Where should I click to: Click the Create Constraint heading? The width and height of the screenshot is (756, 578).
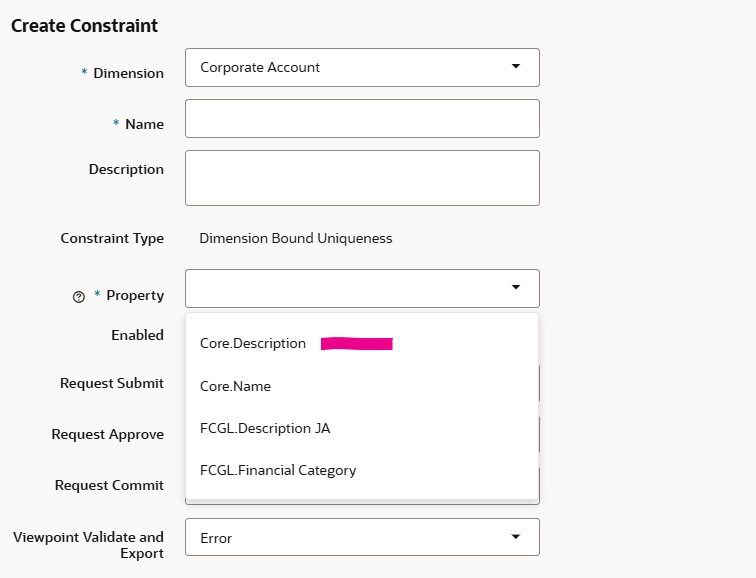pyautogui.click(x=84, y=26)
